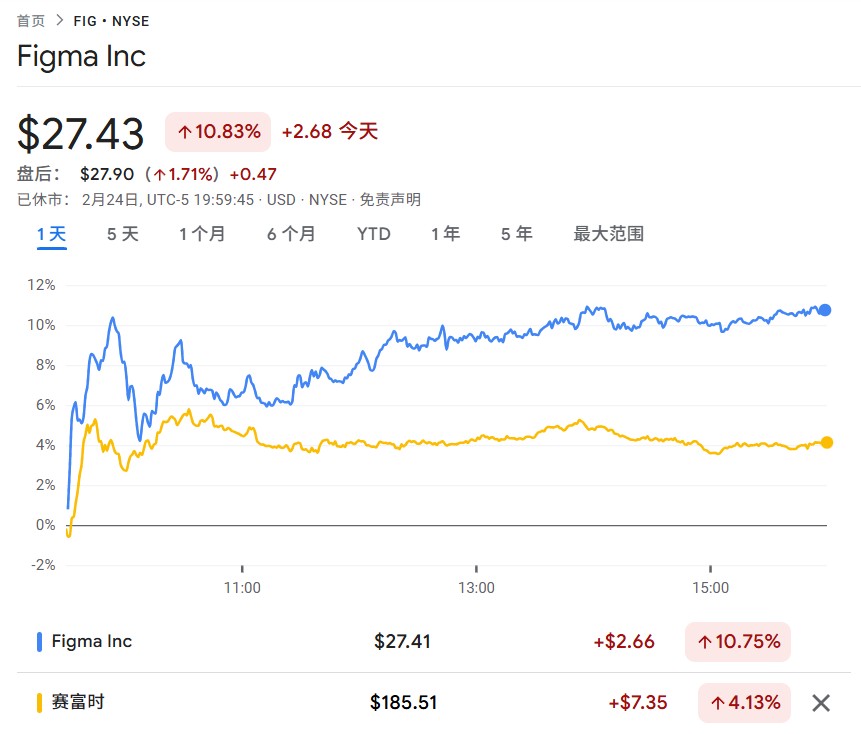
Task: Open the 免责声明 disclaimer link
Action: tap(391, 200)
